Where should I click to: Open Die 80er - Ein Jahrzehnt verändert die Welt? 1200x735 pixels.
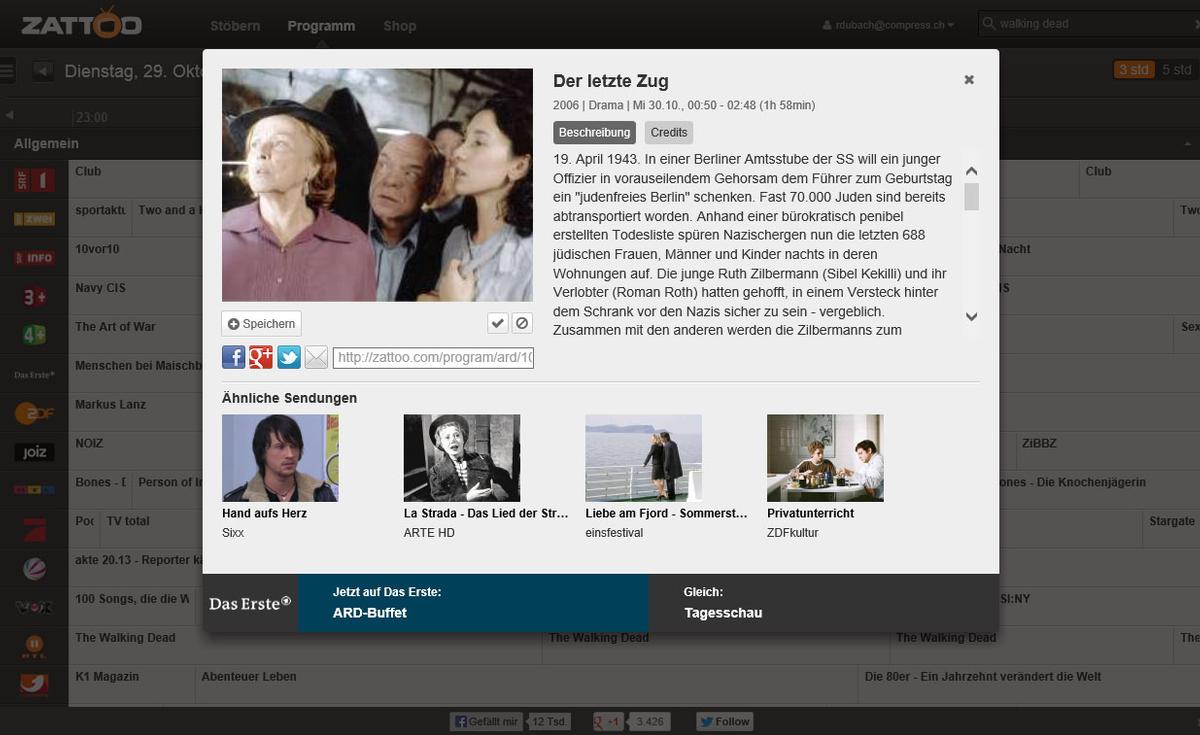point(983,677)
